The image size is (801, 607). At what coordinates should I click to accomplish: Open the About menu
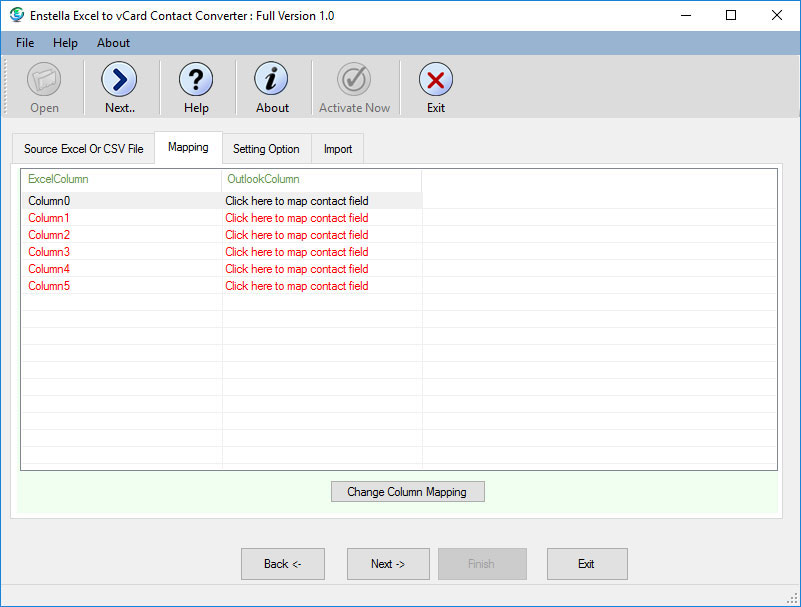coord(113,43)
